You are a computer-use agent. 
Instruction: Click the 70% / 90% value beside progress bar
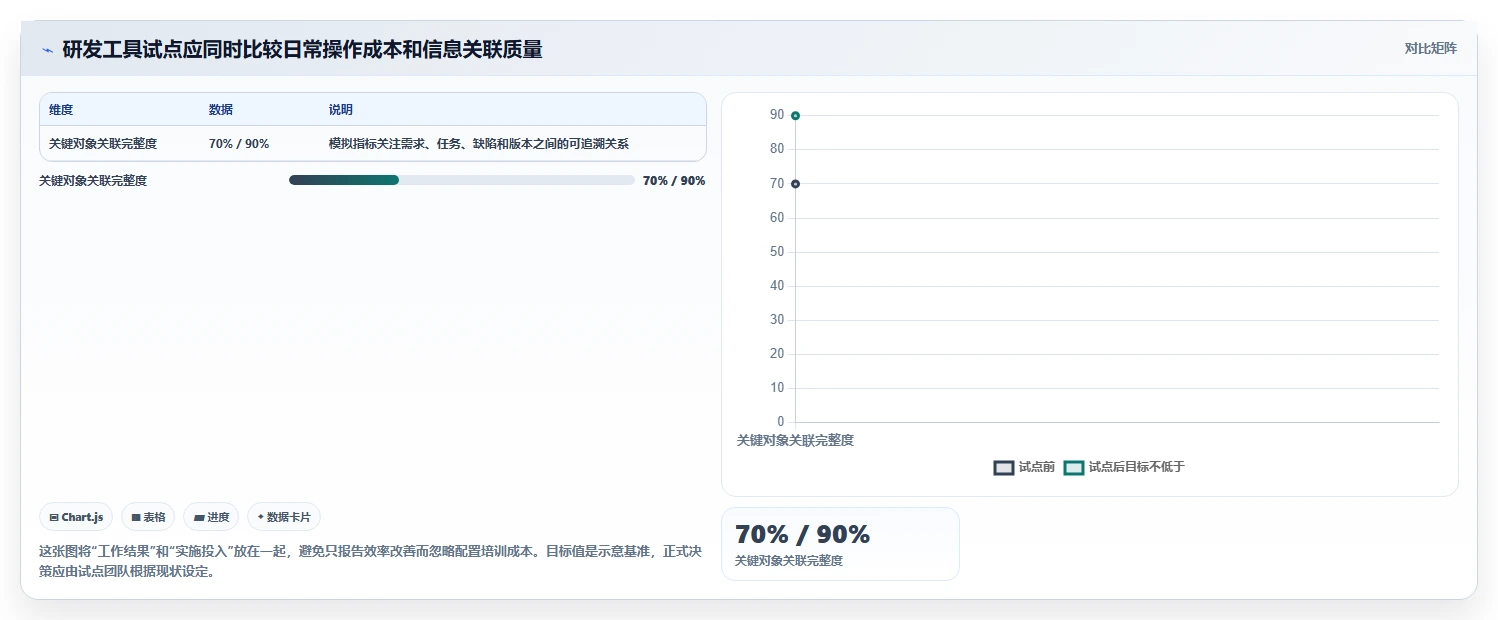(674, 181)
